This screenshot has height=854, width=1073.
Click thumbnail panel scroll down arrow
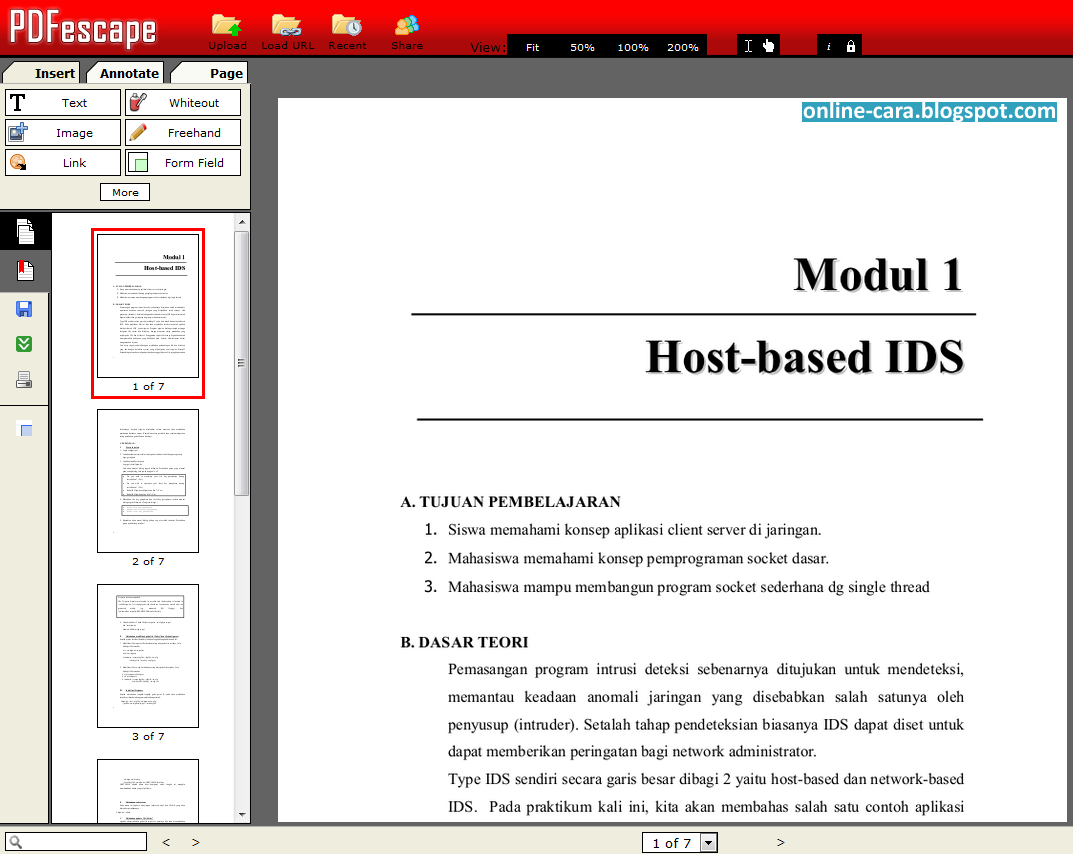click(x=242, y=814)
